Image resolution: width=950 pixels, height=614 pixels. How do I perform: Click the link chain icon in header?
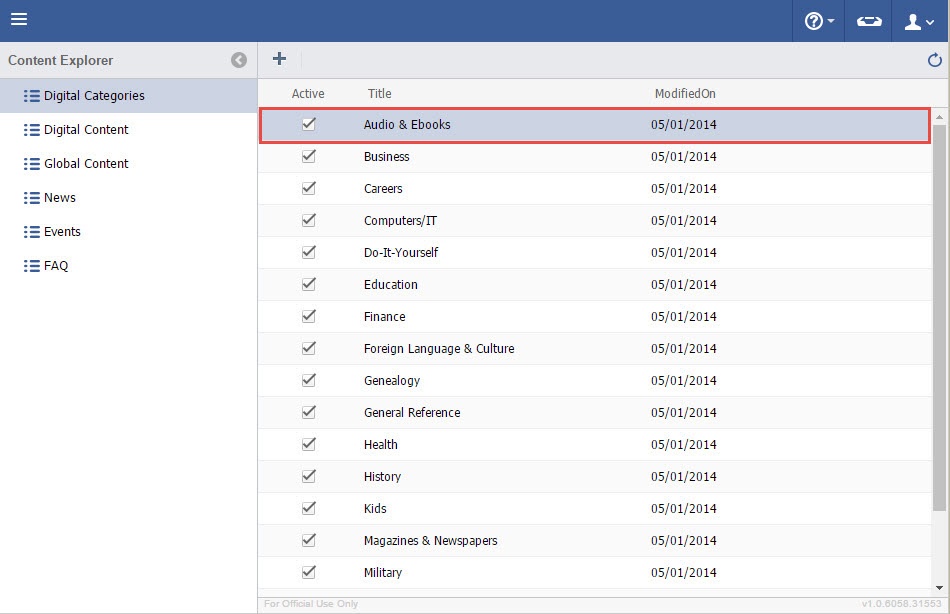[869, 21]
